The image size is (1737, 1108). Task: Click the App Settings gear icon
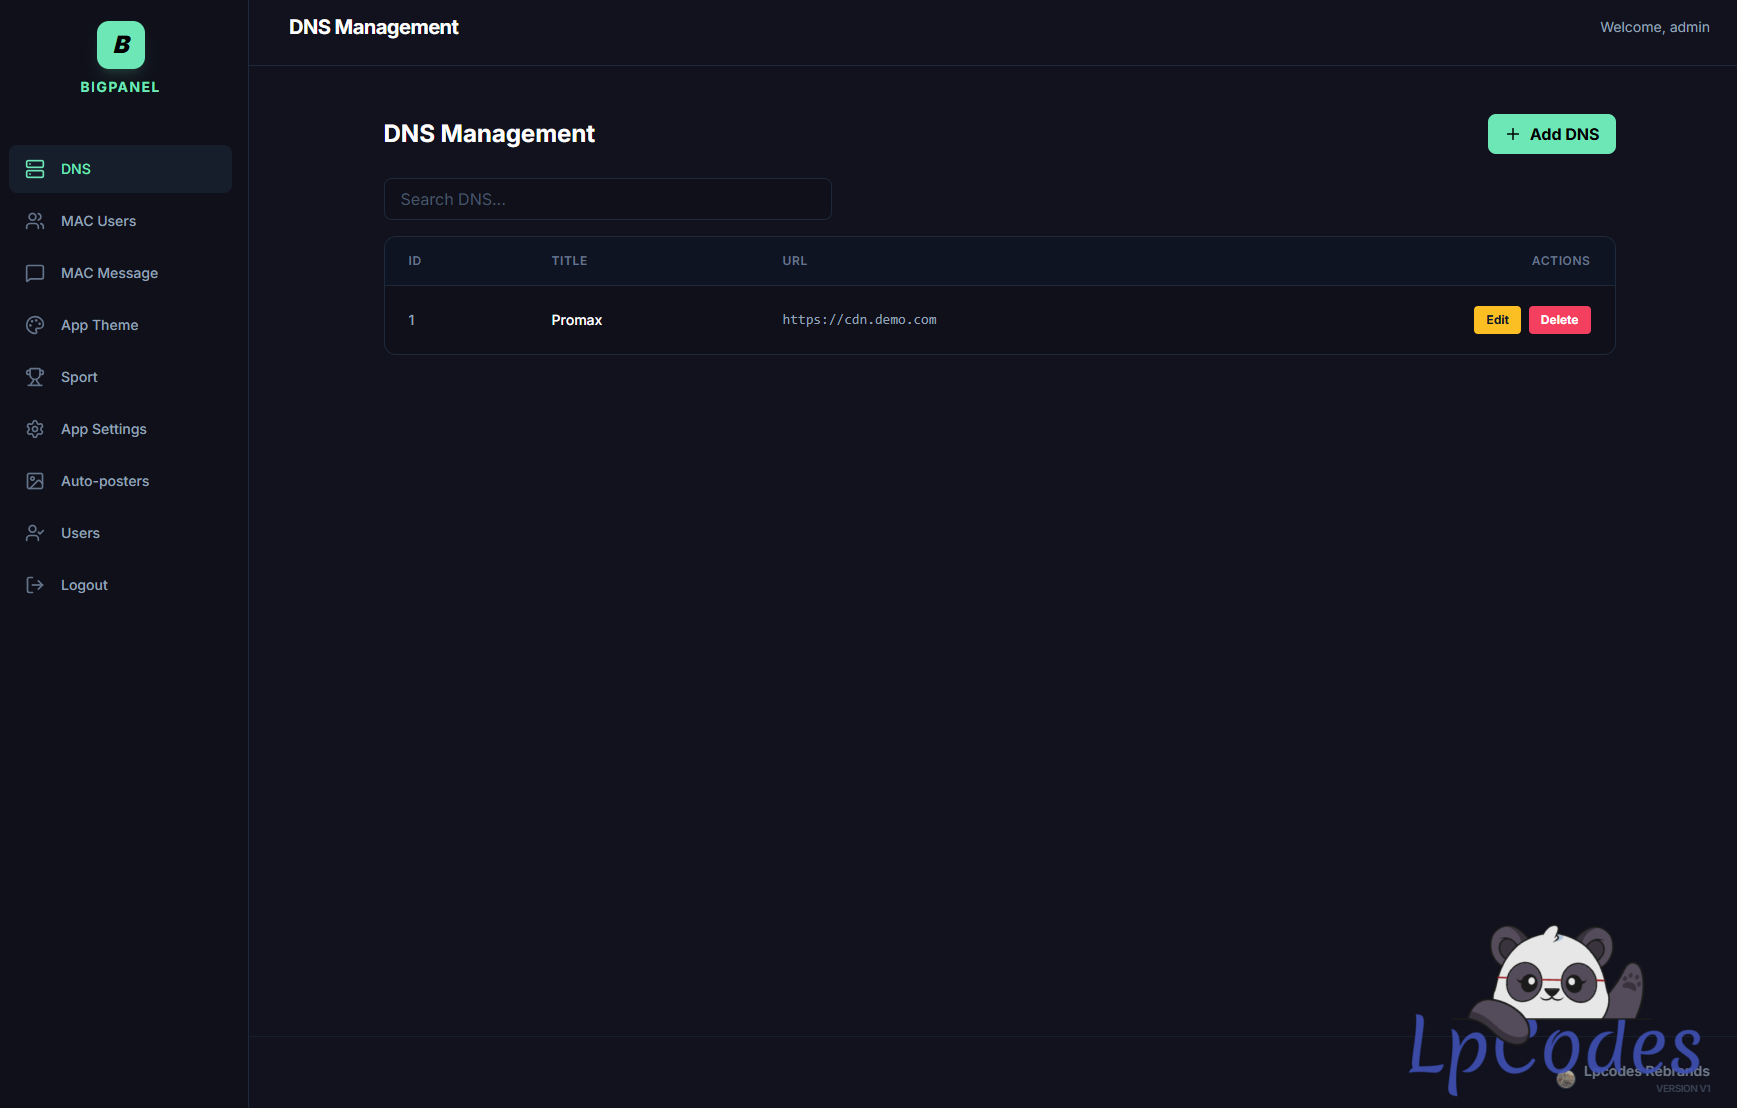(x=35, y=429)
